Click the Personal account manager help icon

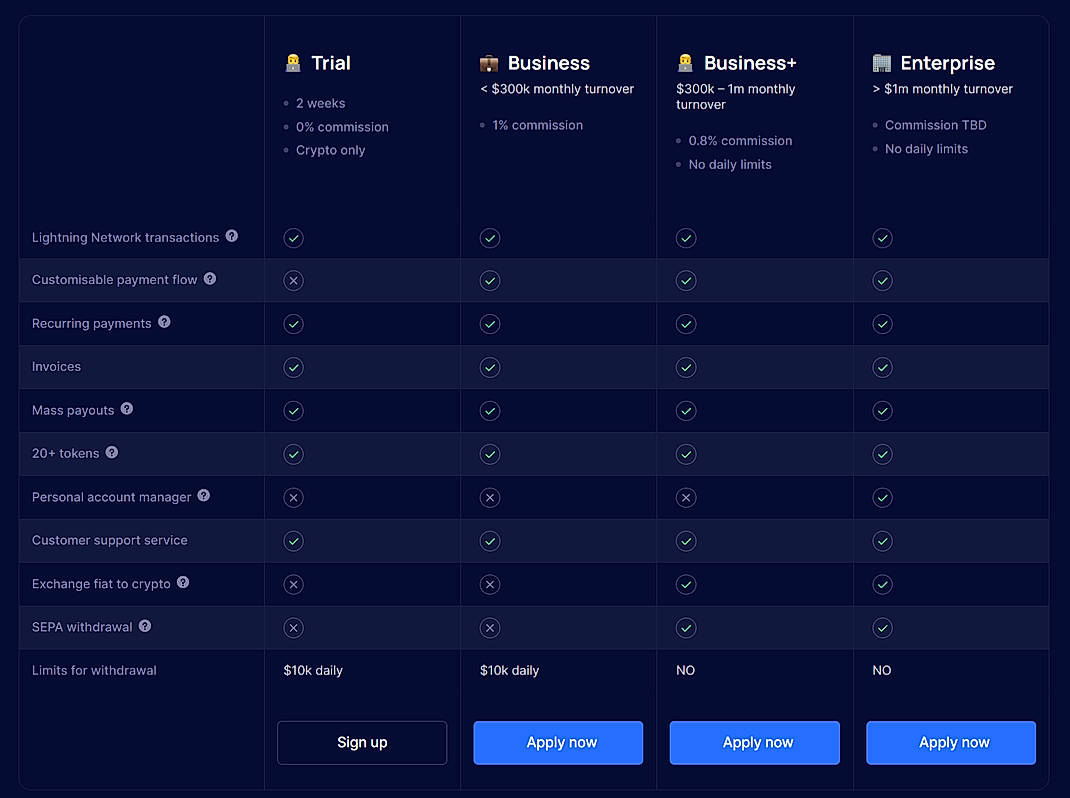(x=203, y=496)
